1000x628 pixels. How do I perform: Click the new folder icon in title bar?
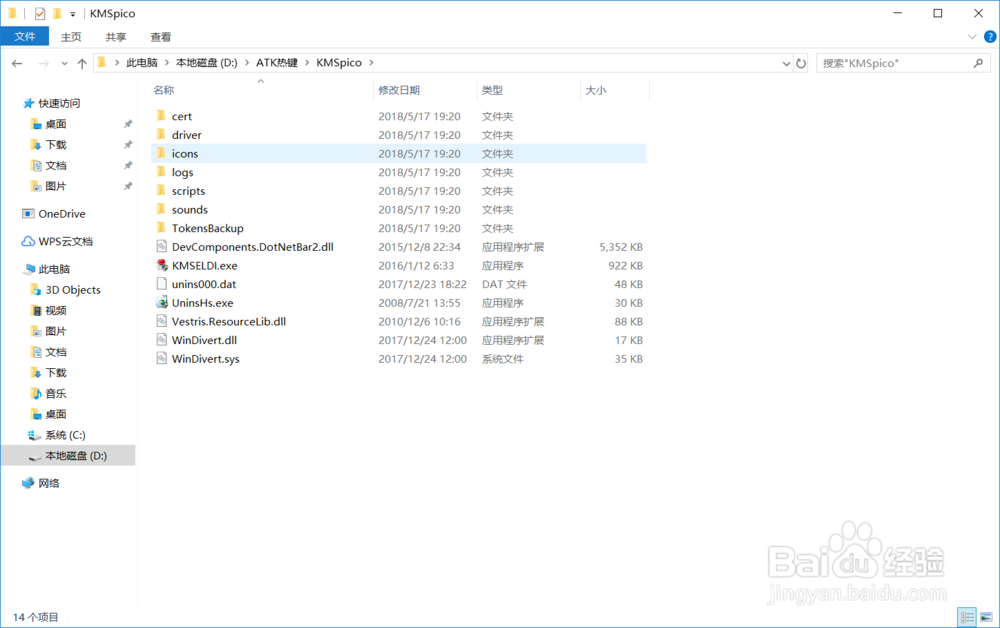tap(57, 13)
